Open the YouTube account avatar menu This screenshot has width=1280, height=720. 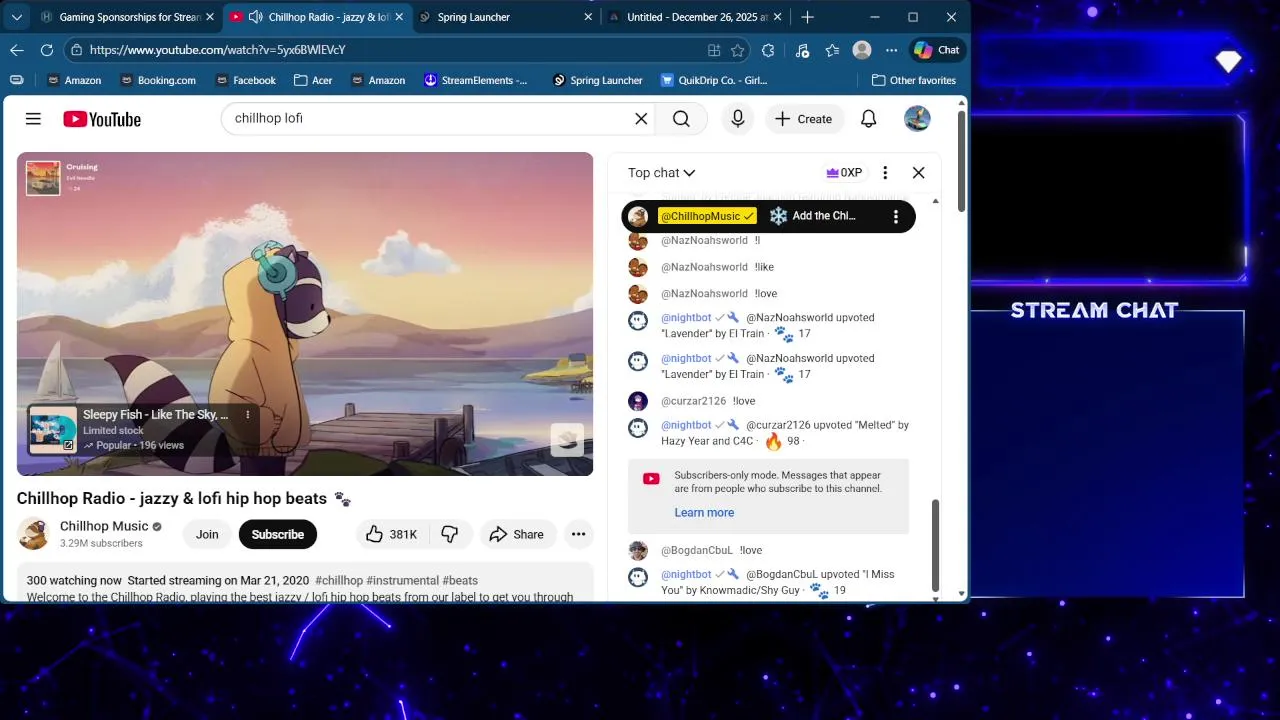(x=917, y=119)
